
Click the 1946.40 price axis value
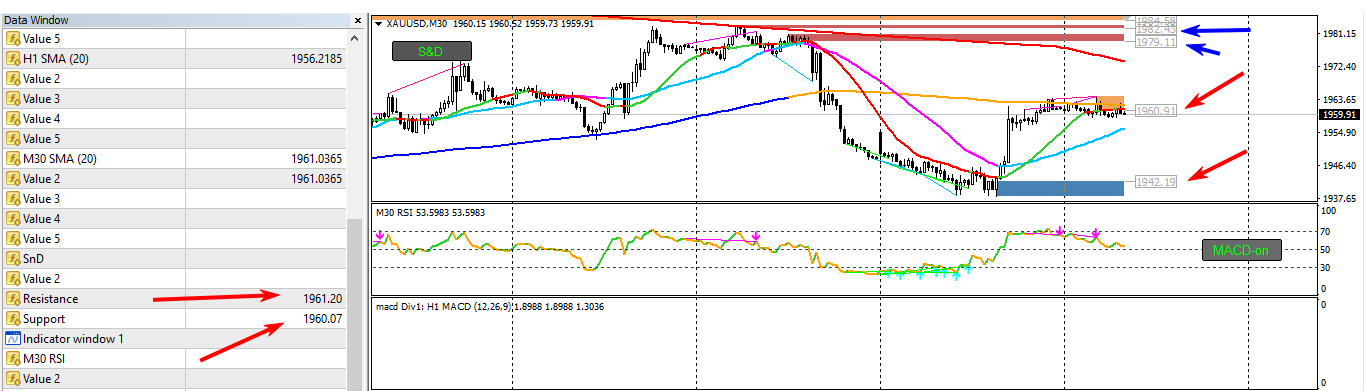(1340, 165)
